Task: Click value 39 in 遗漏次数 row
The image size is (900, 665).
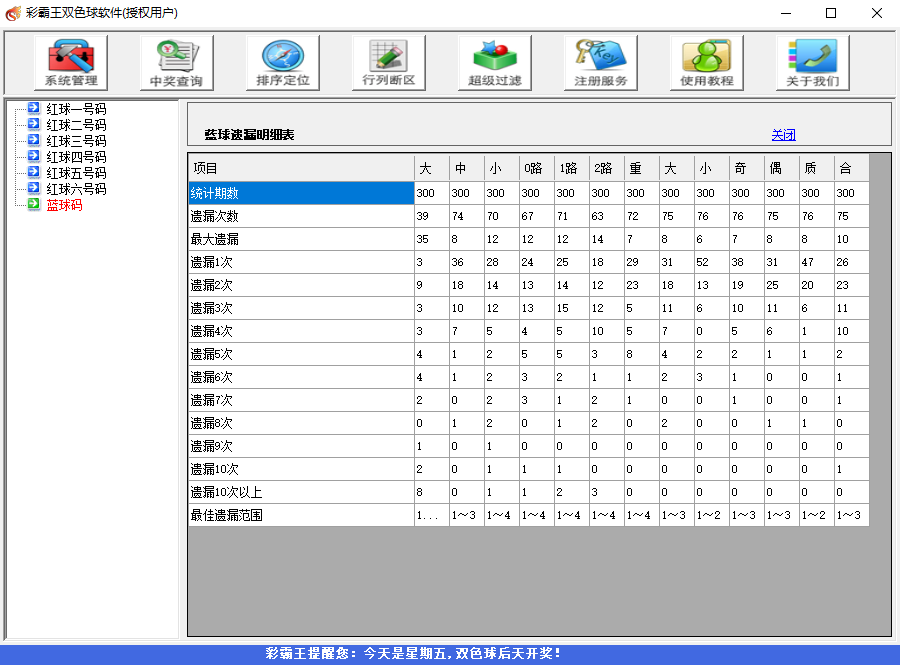Action: [x=432, y=216]
